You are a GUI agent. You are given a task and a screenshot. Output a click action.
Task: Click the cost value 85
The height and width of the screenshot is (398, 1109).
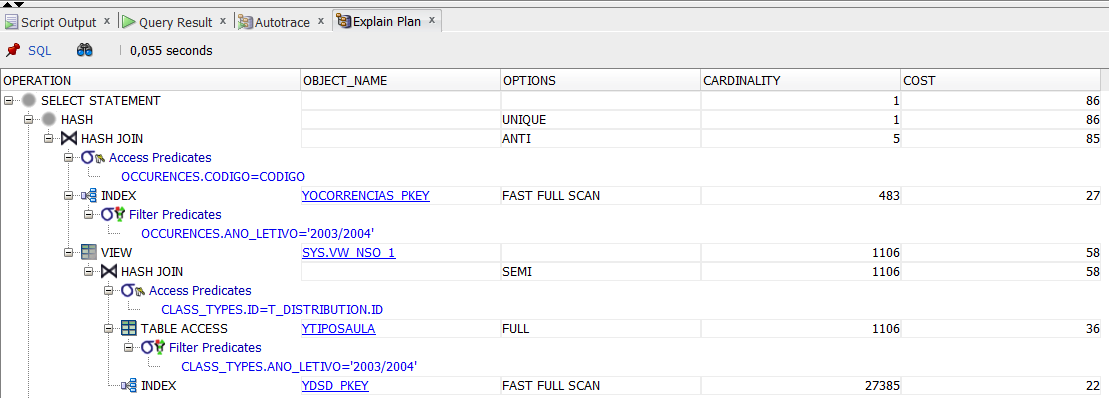point(1093,139)
